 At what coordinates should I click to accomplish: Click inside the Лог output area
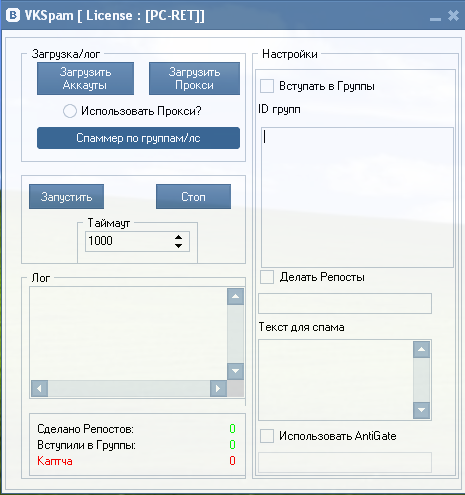coord(129,334)
